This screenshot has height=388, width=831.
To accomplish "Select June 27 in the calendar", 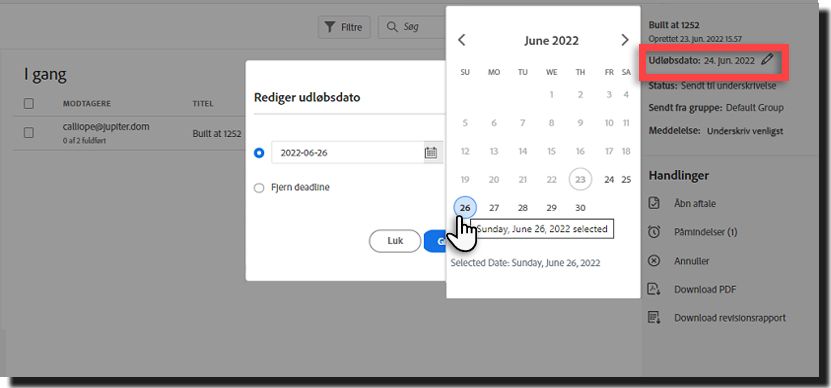I will tap(494, 208).
